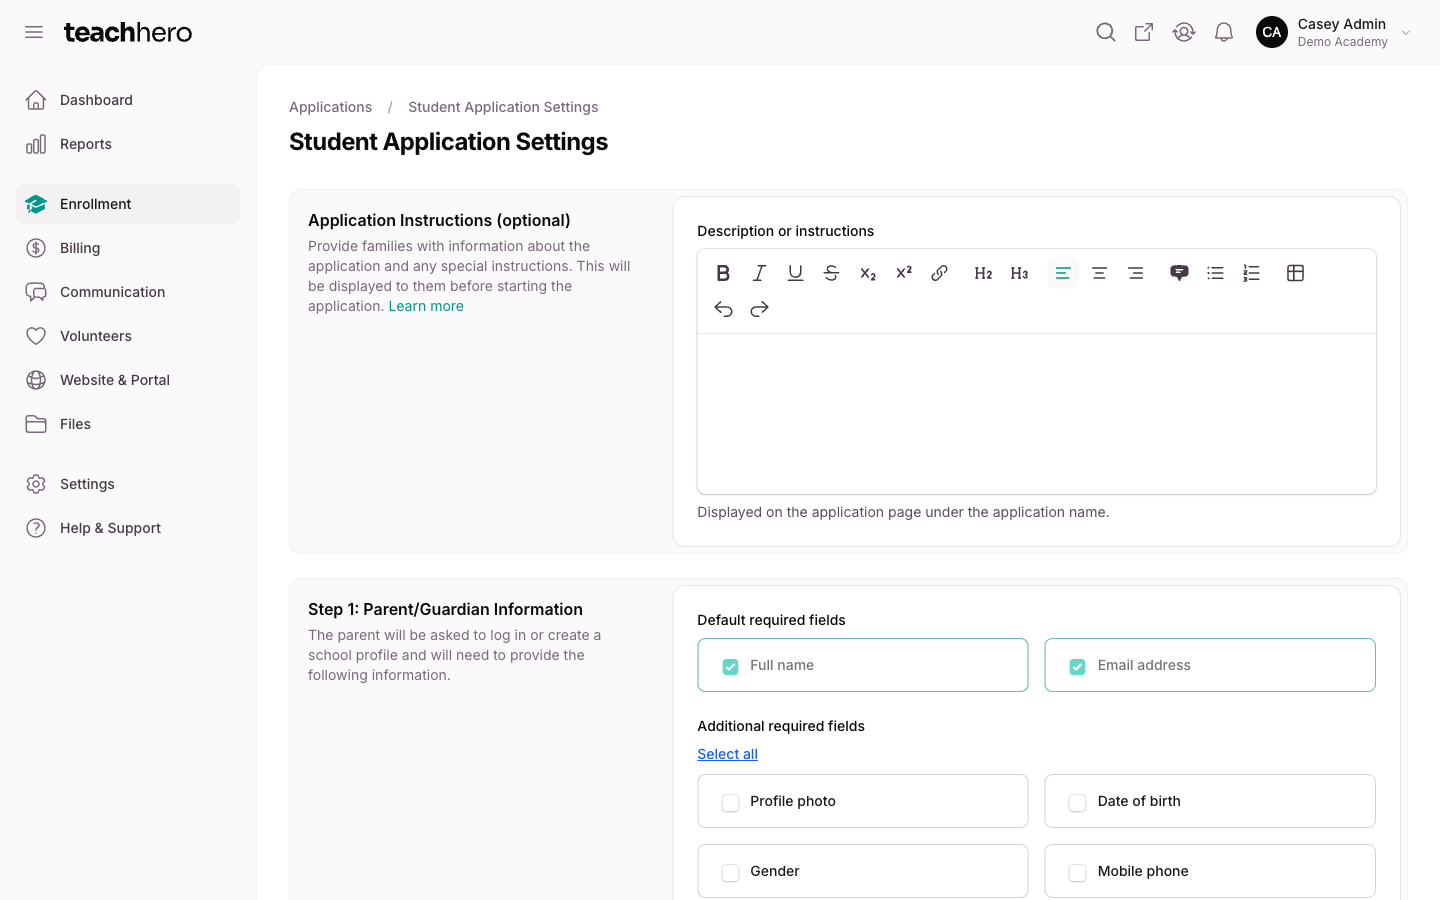Image resolution: width=1440 pixels, height=900 pixels.
Task: Open search from top bar
Action: tap(1105, 32)
